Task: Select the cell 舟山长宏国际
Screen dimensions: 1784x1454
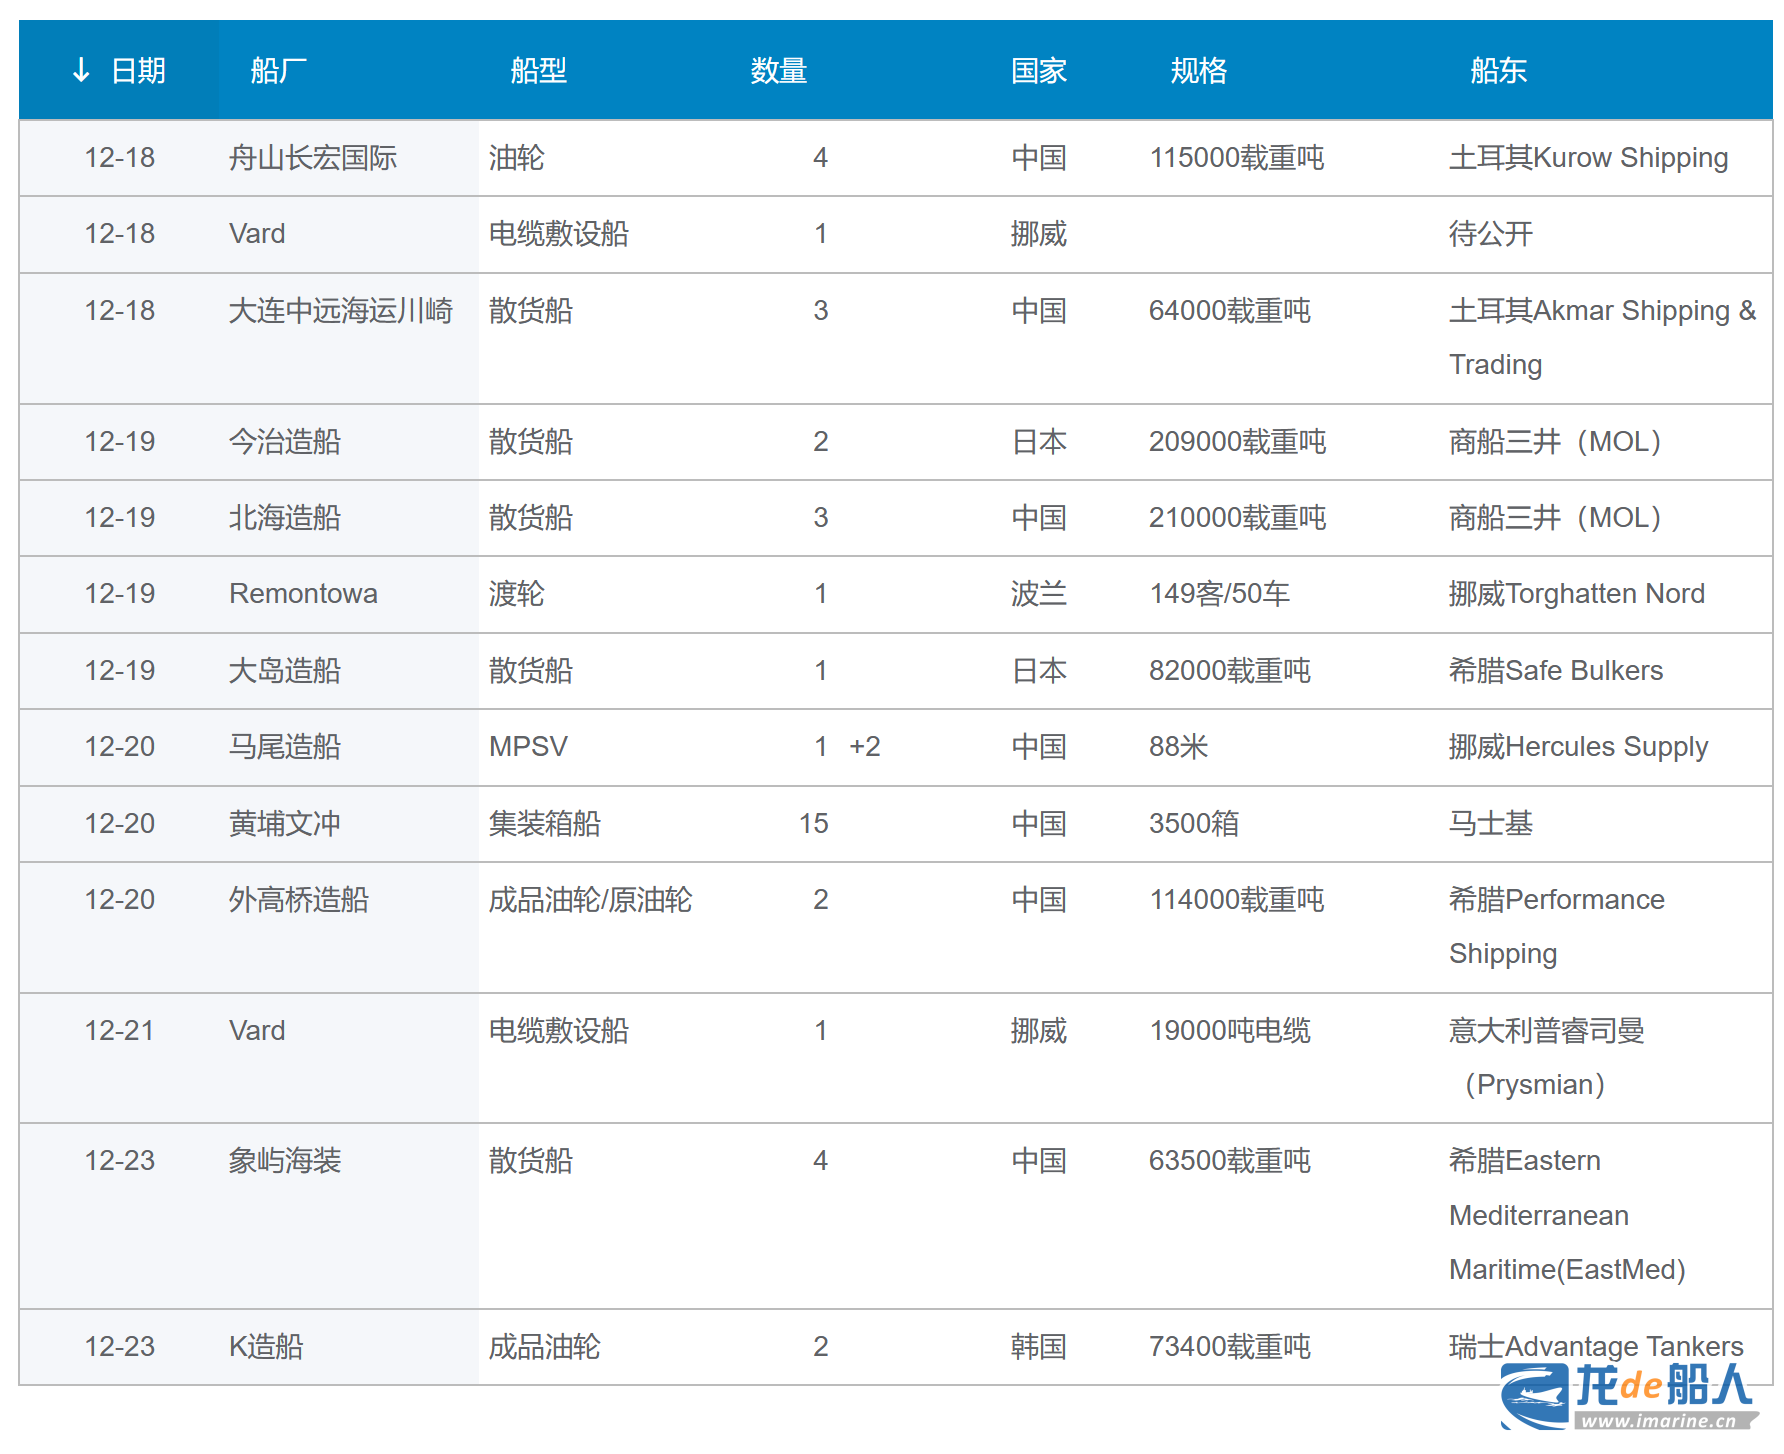Action: 313,158
